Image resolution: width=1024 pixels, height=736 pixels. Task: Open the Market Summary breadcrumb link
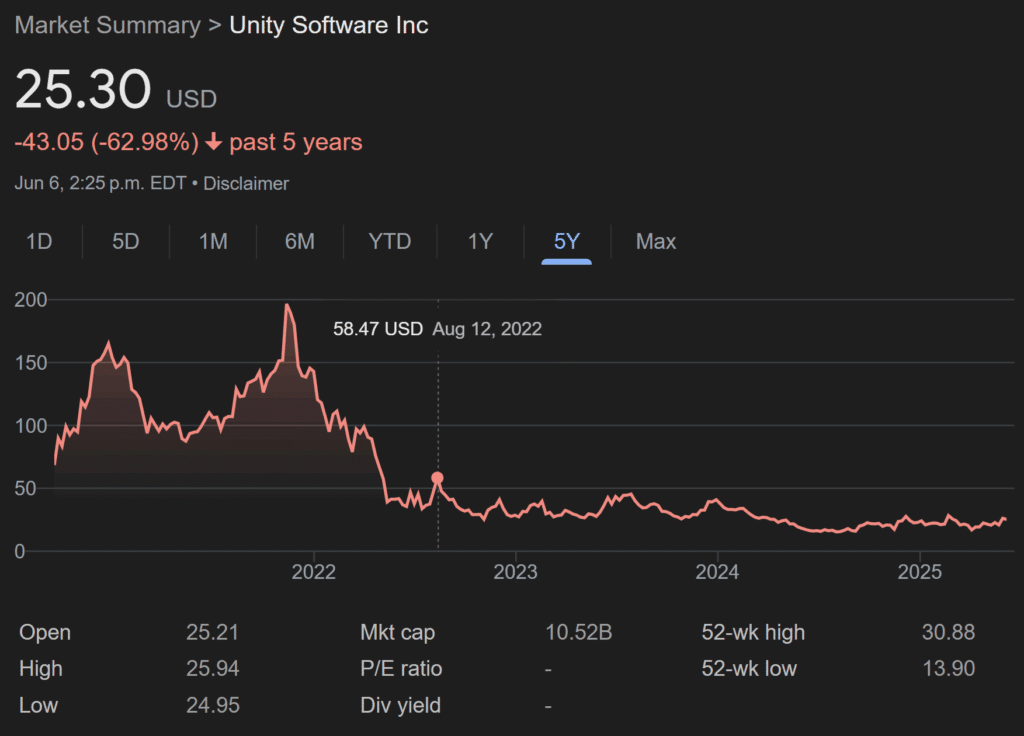tap(108, 25)
